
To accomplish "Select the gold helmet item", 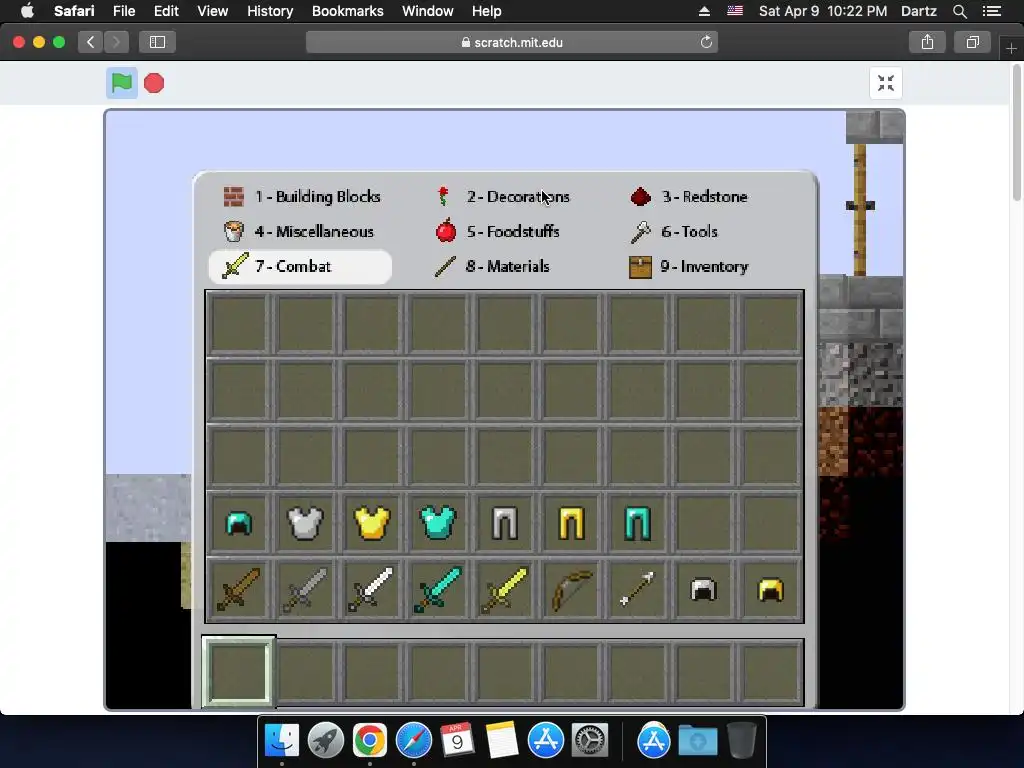I will [x=771, y=590].
